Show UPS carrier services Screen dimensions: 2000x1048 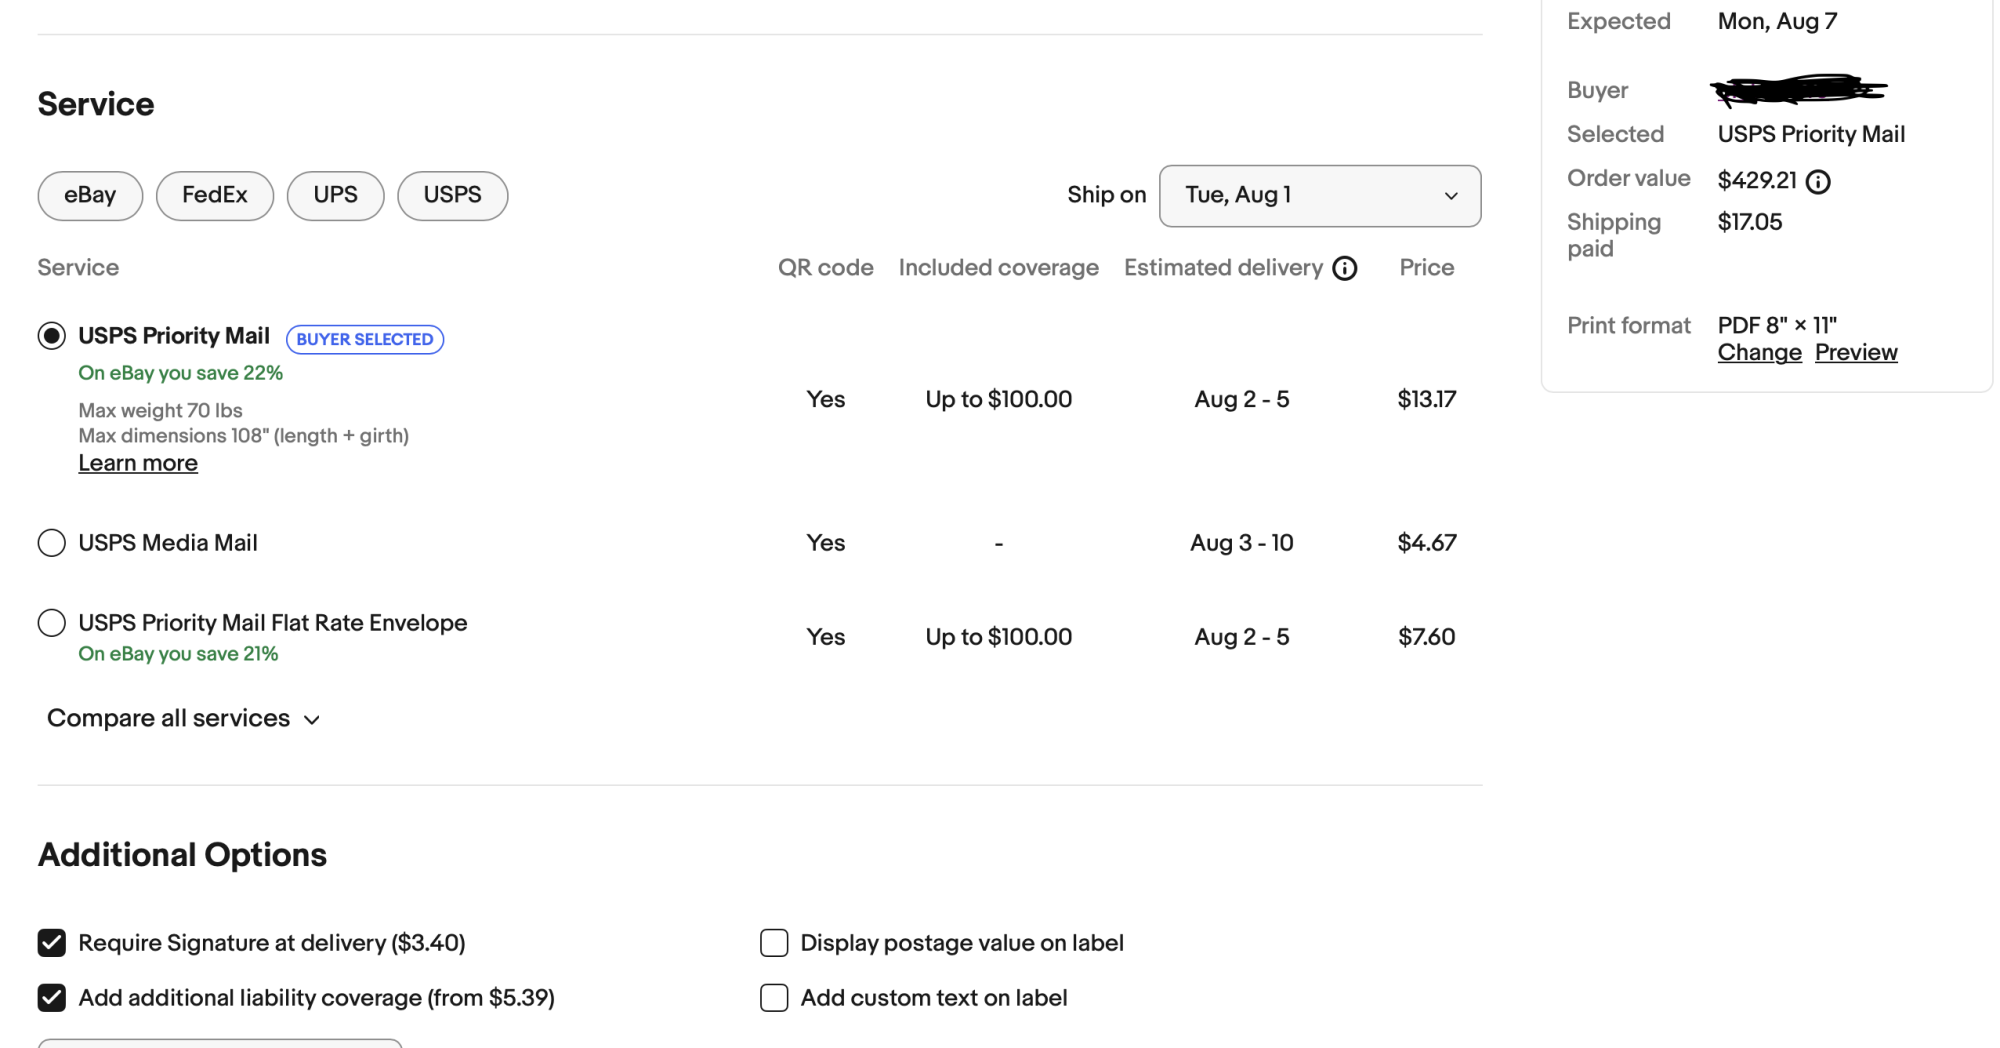[335, 196]
